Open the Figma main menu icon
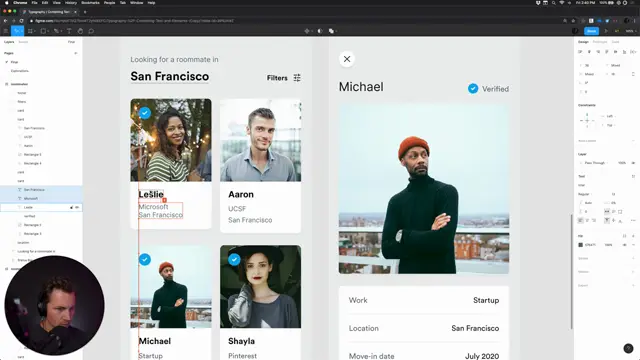The image size is (640, 360). click(x=6, y=31)
